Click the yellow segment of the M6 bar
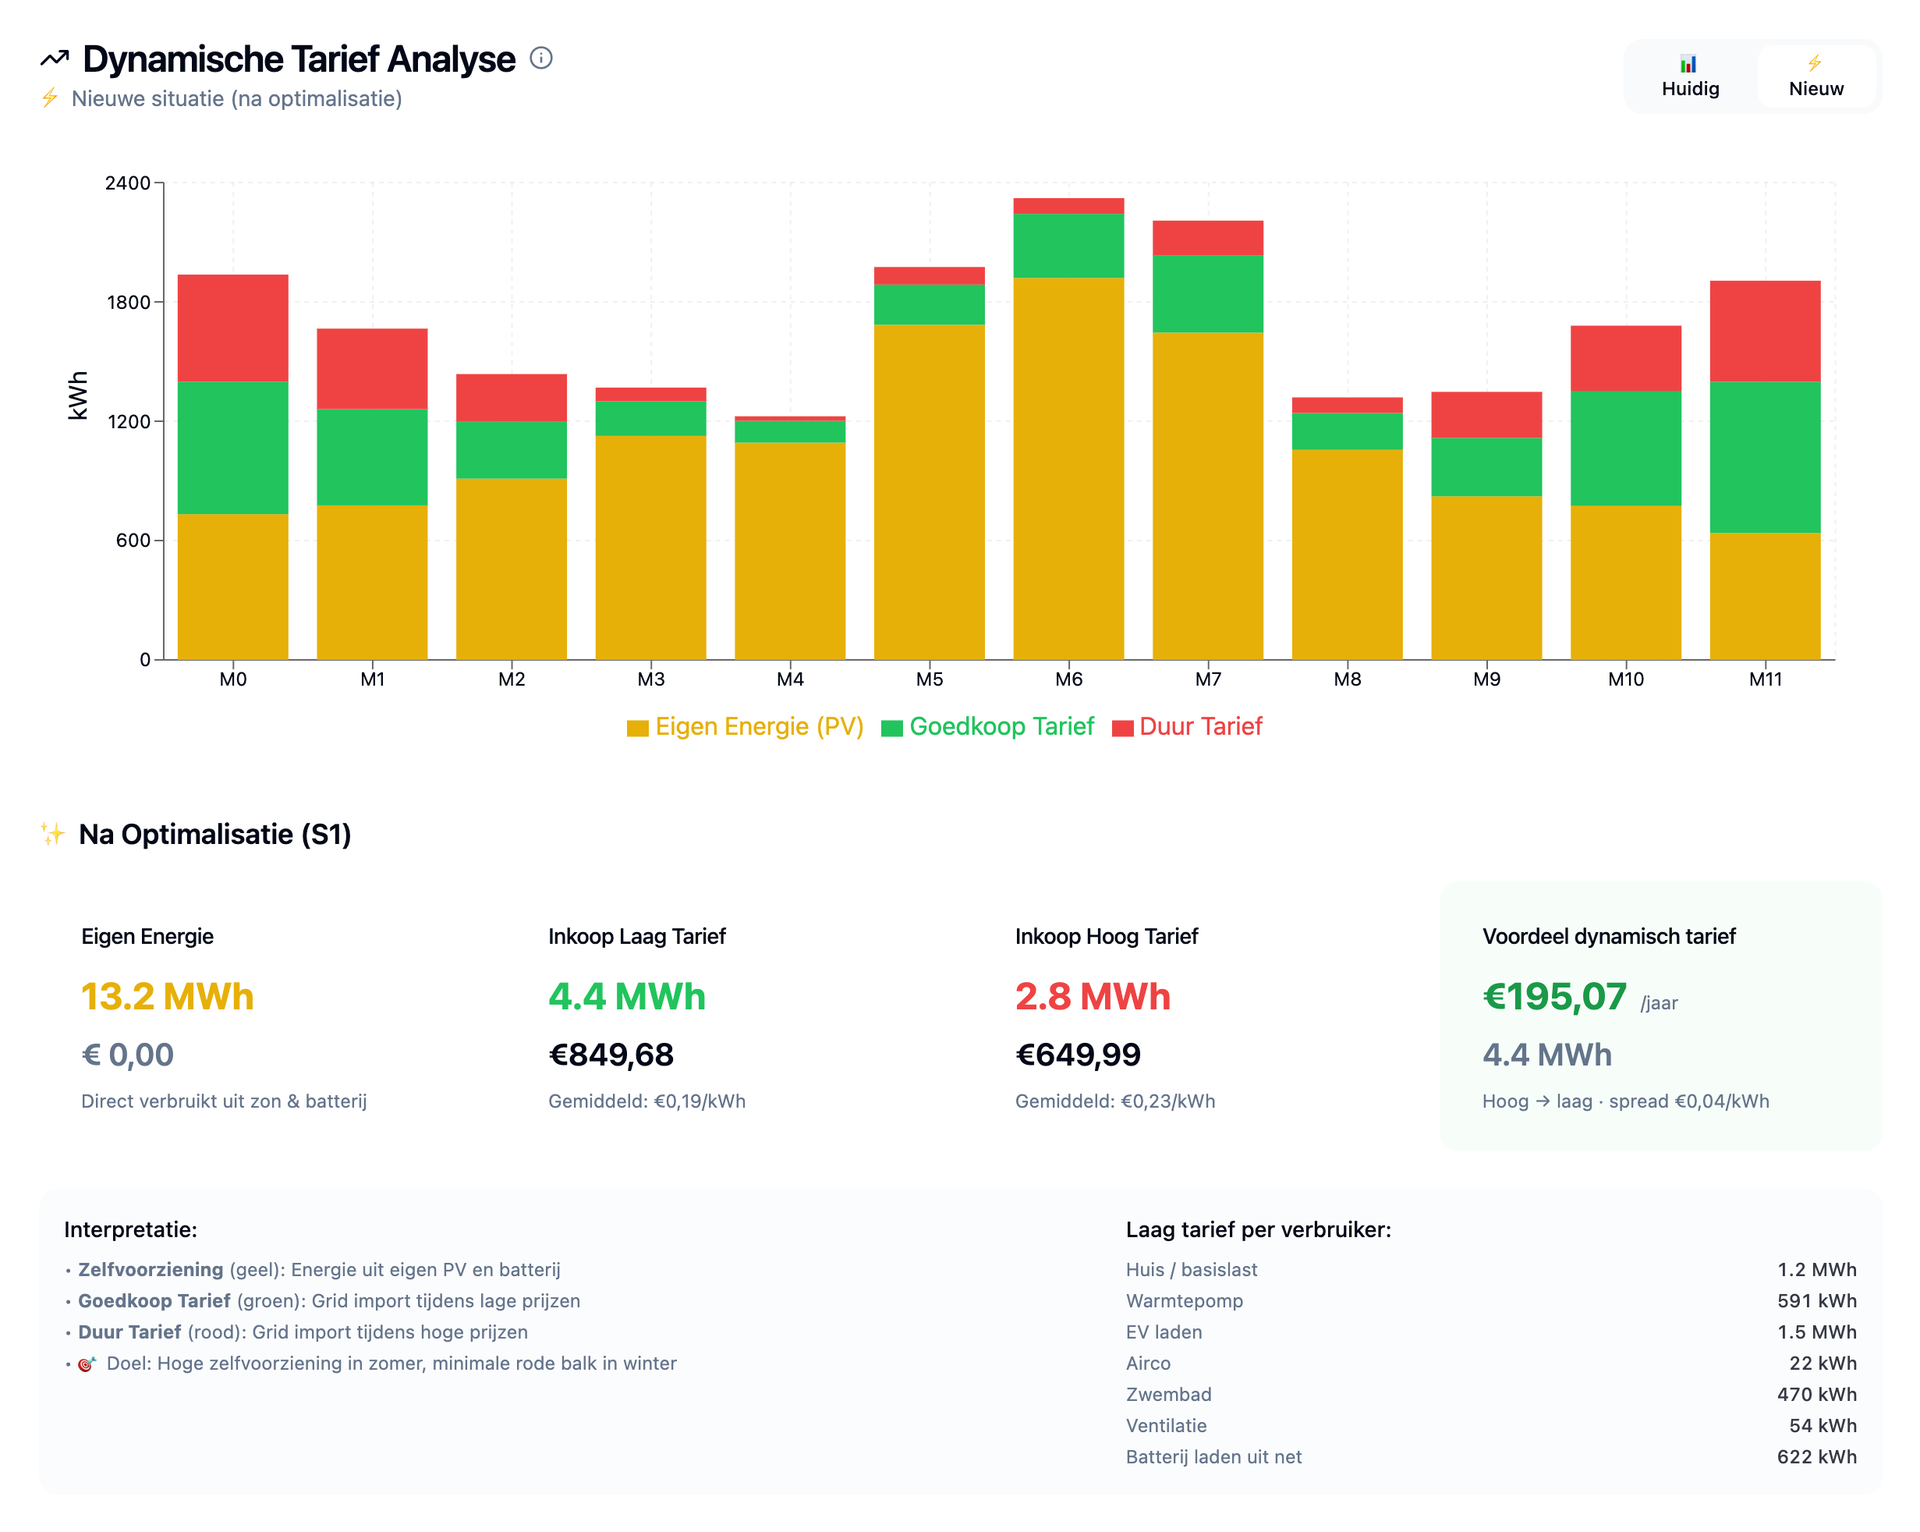Image resolution: width=1920 pixels, height=1532 pixels. 1069,468
